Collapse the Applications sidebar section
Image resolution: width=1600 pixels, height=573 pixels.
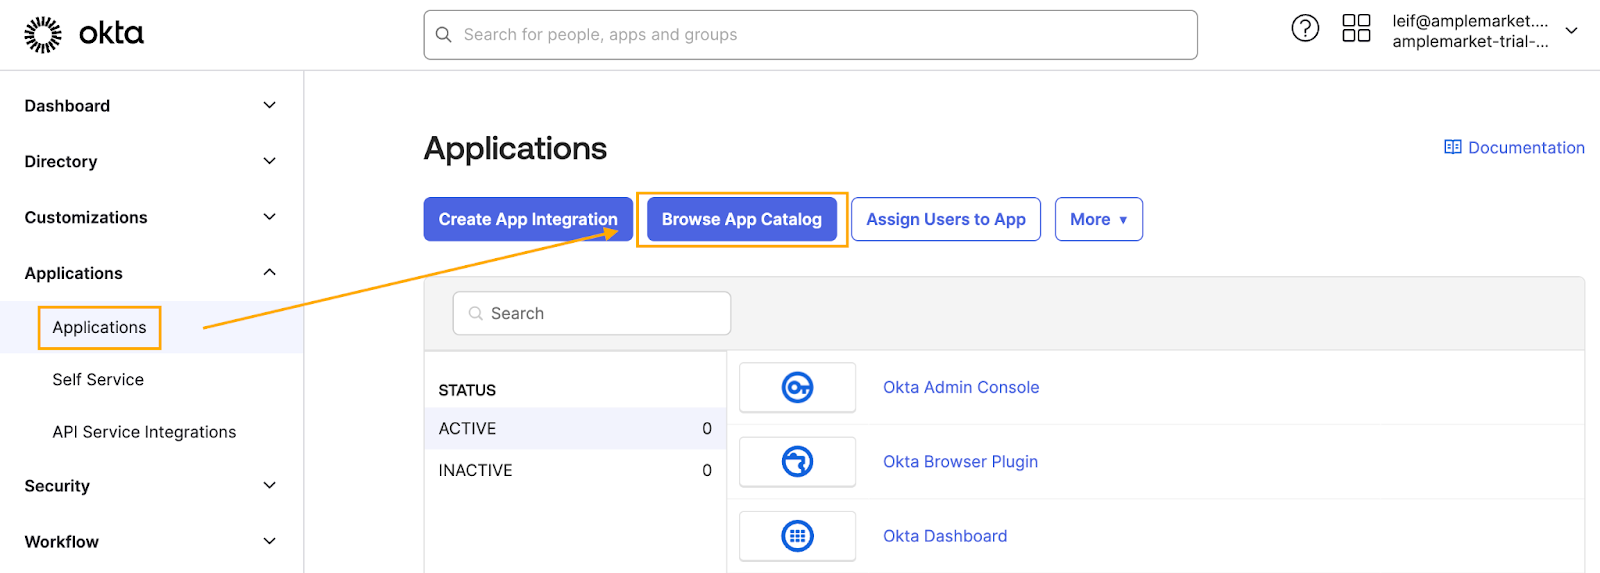pyautogui.click(x=269, y=273)
